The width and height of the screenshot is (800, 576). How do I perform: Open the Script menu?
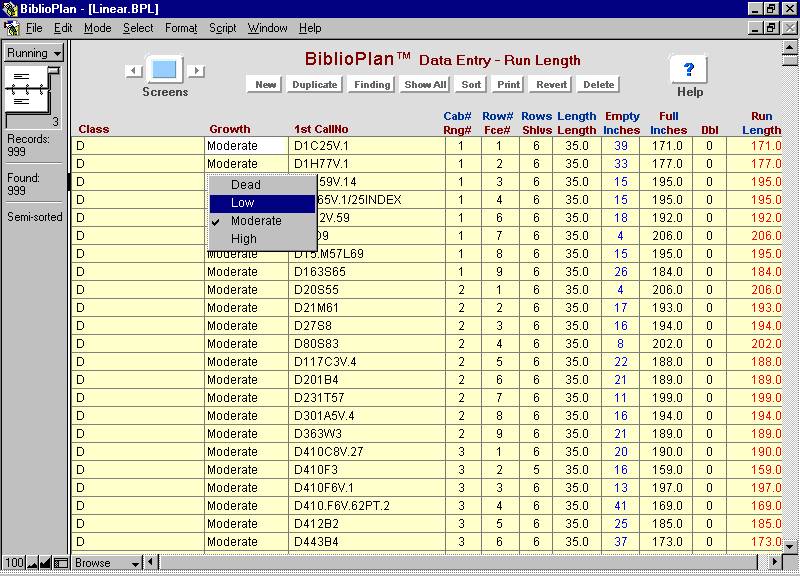tap(222, 28)
